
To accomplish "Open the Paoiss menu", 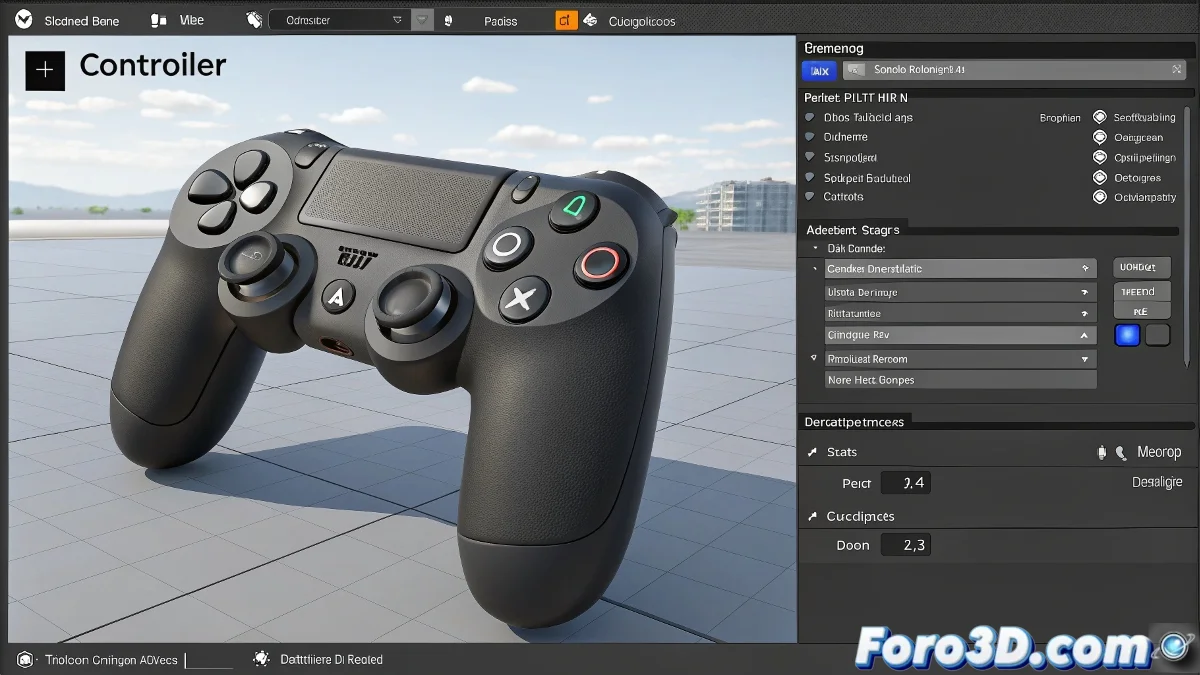I will point(501,21).
